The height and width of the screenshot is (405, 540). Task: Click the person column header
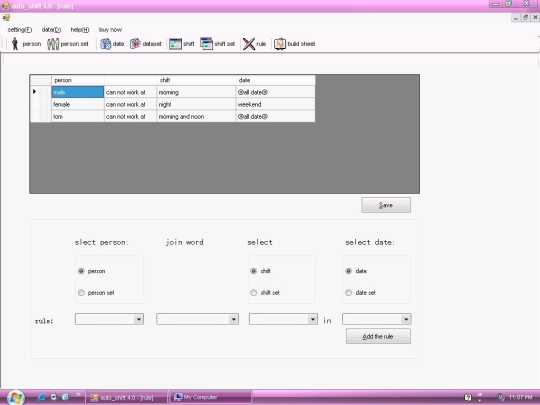pyautogui.click(x=78, y=80)
